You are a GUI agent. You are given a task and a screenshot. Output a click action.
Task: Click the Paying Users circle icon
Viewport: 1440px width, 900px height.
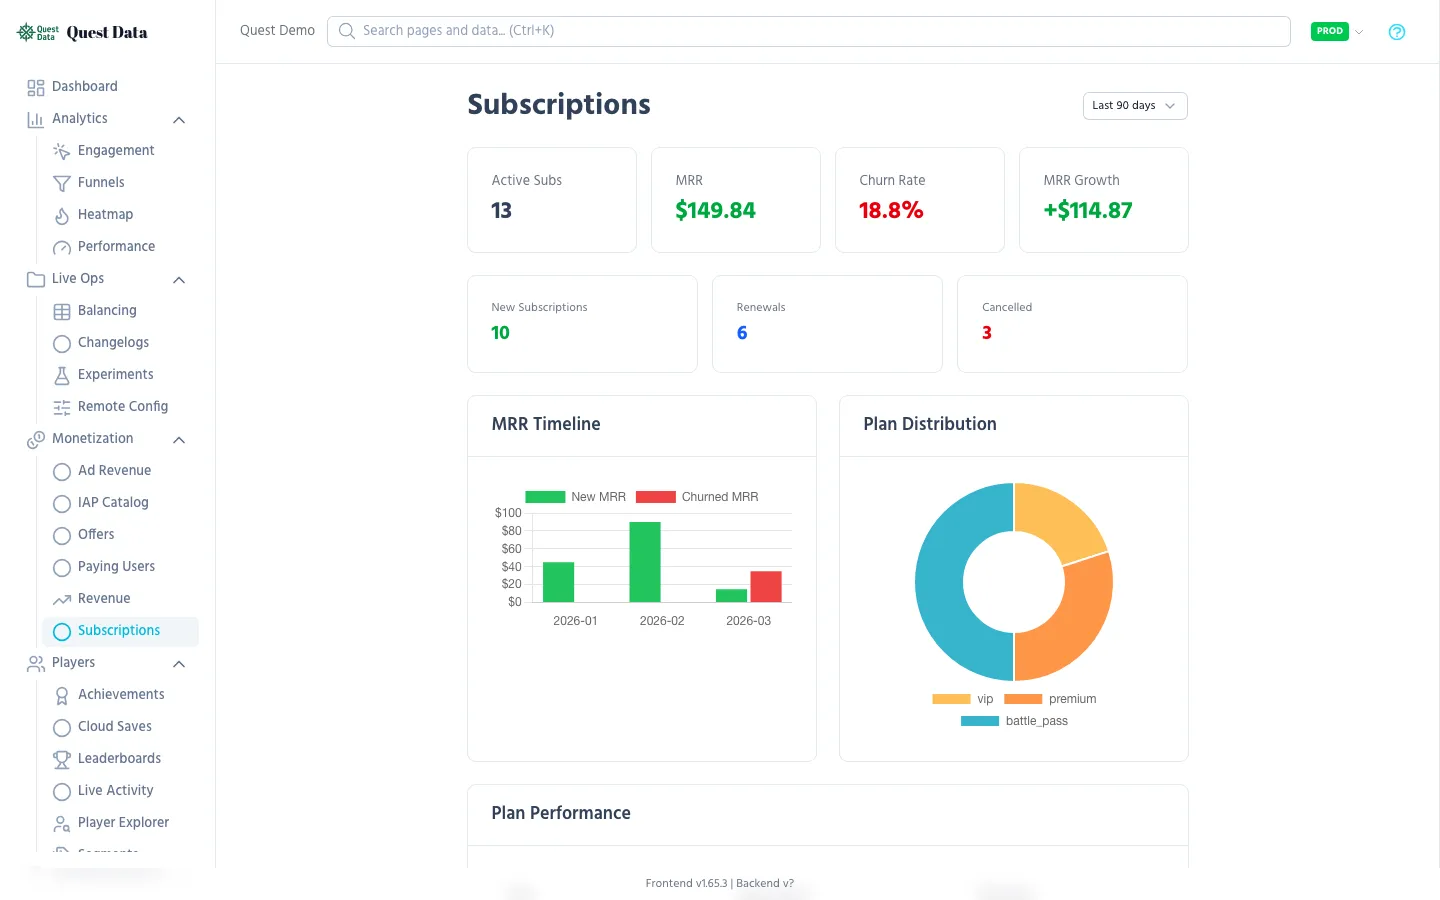pos(62,567)
